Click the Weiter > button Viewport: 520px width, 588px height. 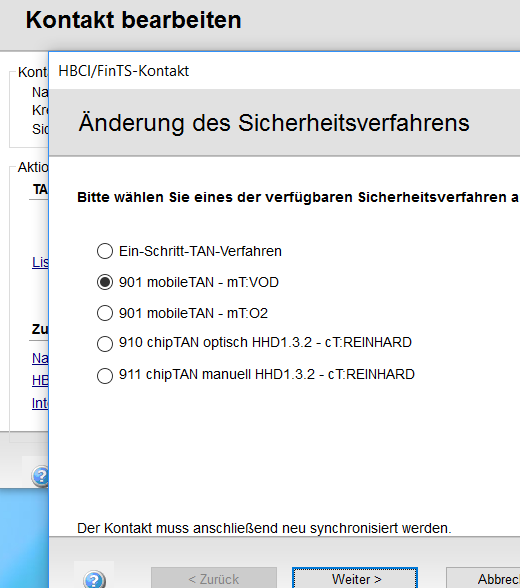355,579
